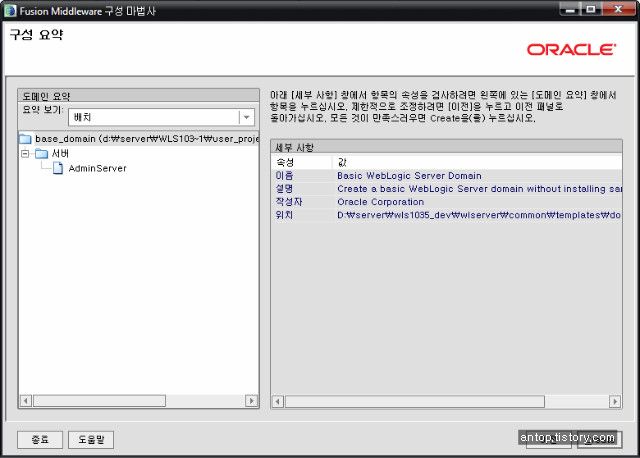Close the Fusion Middleware wizard window
The width and height of the screenshot is (640, 458).
coord(619,9)
